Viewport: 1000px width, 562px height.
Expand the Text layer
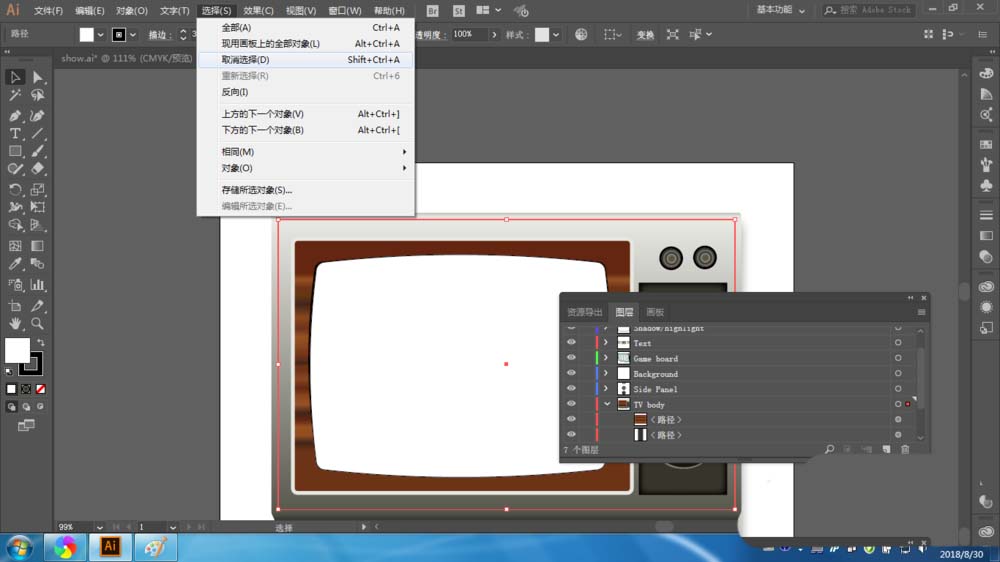606,343
